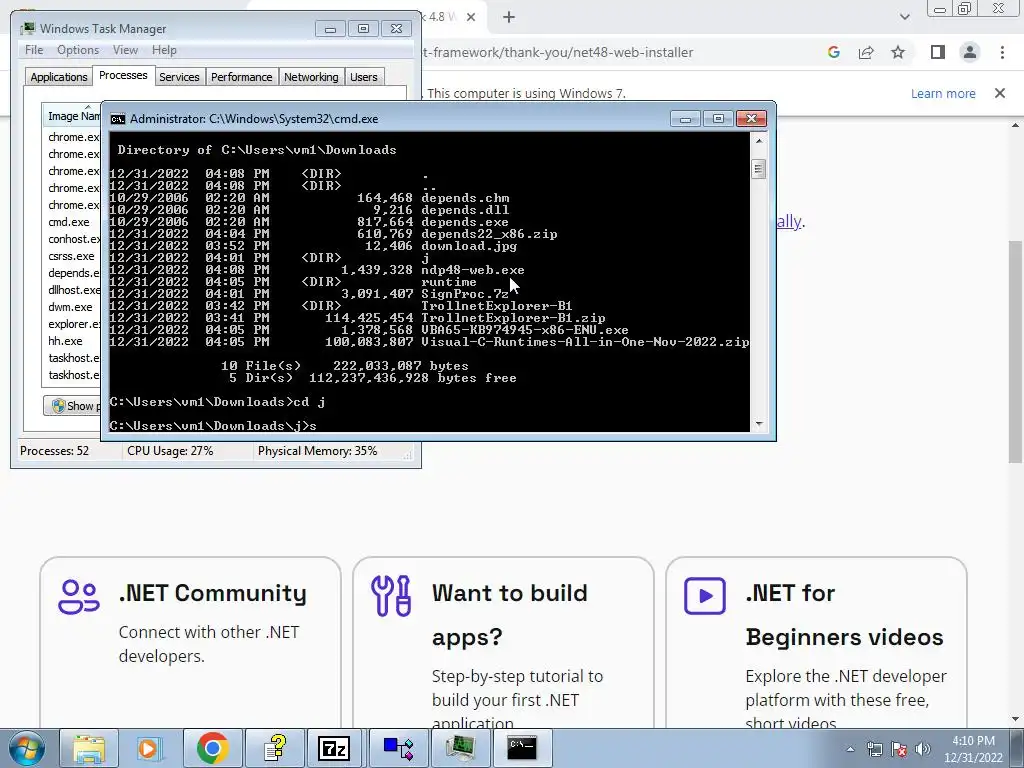Switch to the Performance tab
1024x768 pixels.
pos(242,77)
